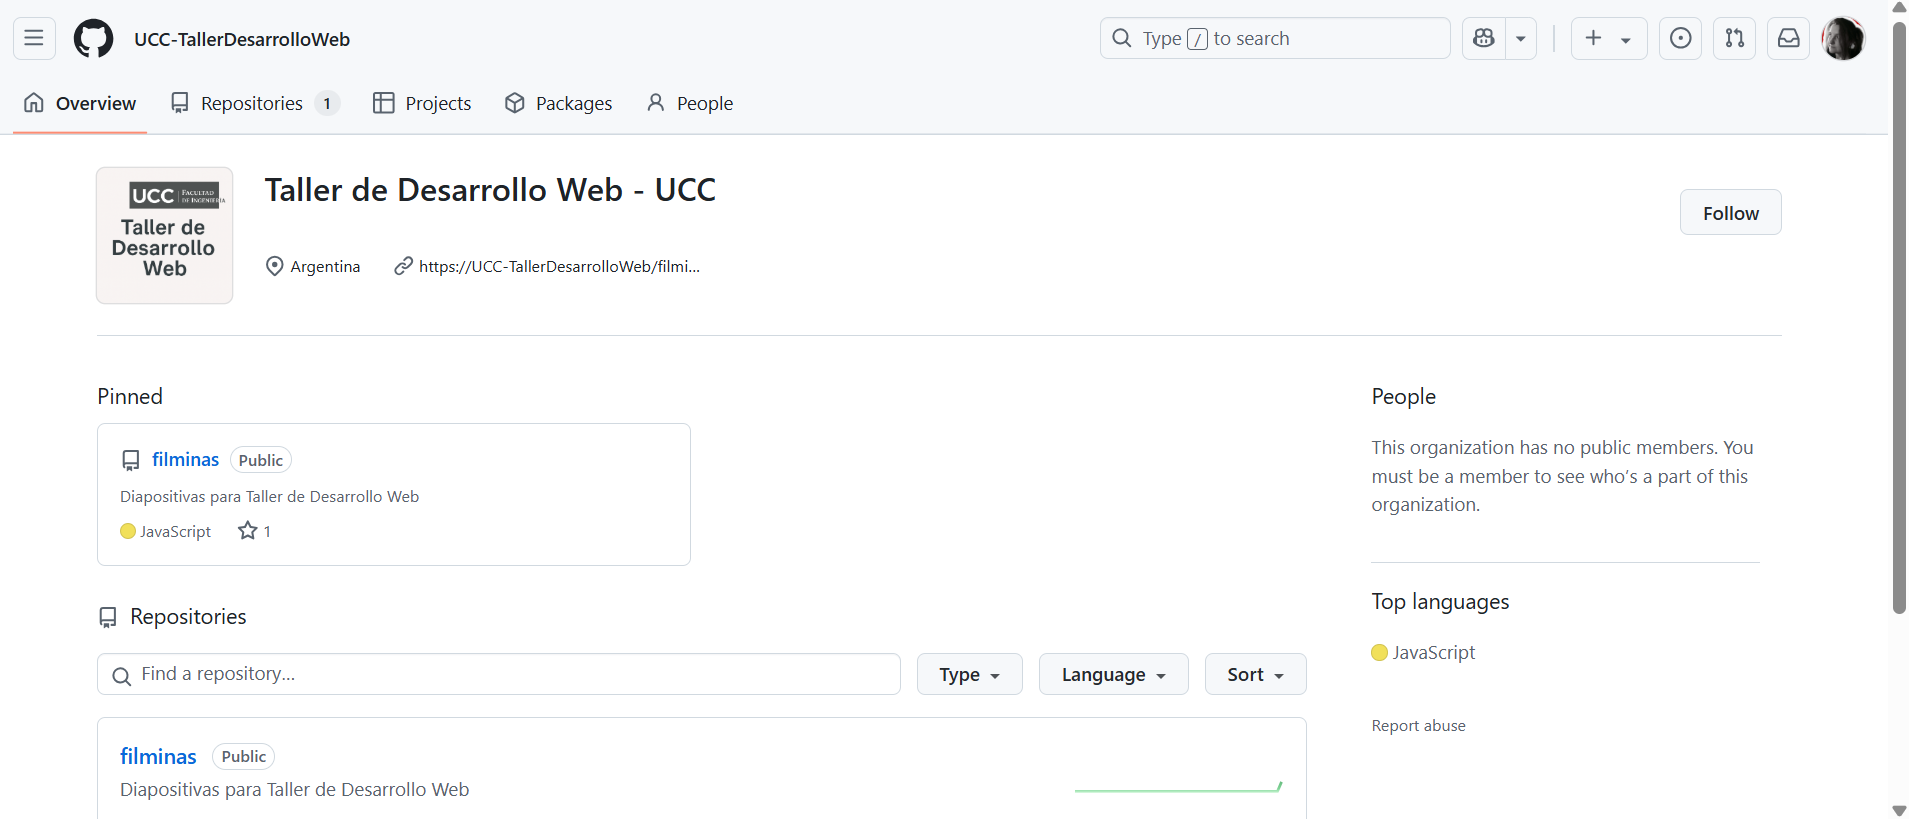1909x819 pixels.
Task: Click the organization avatar logo
Action: 165,235
